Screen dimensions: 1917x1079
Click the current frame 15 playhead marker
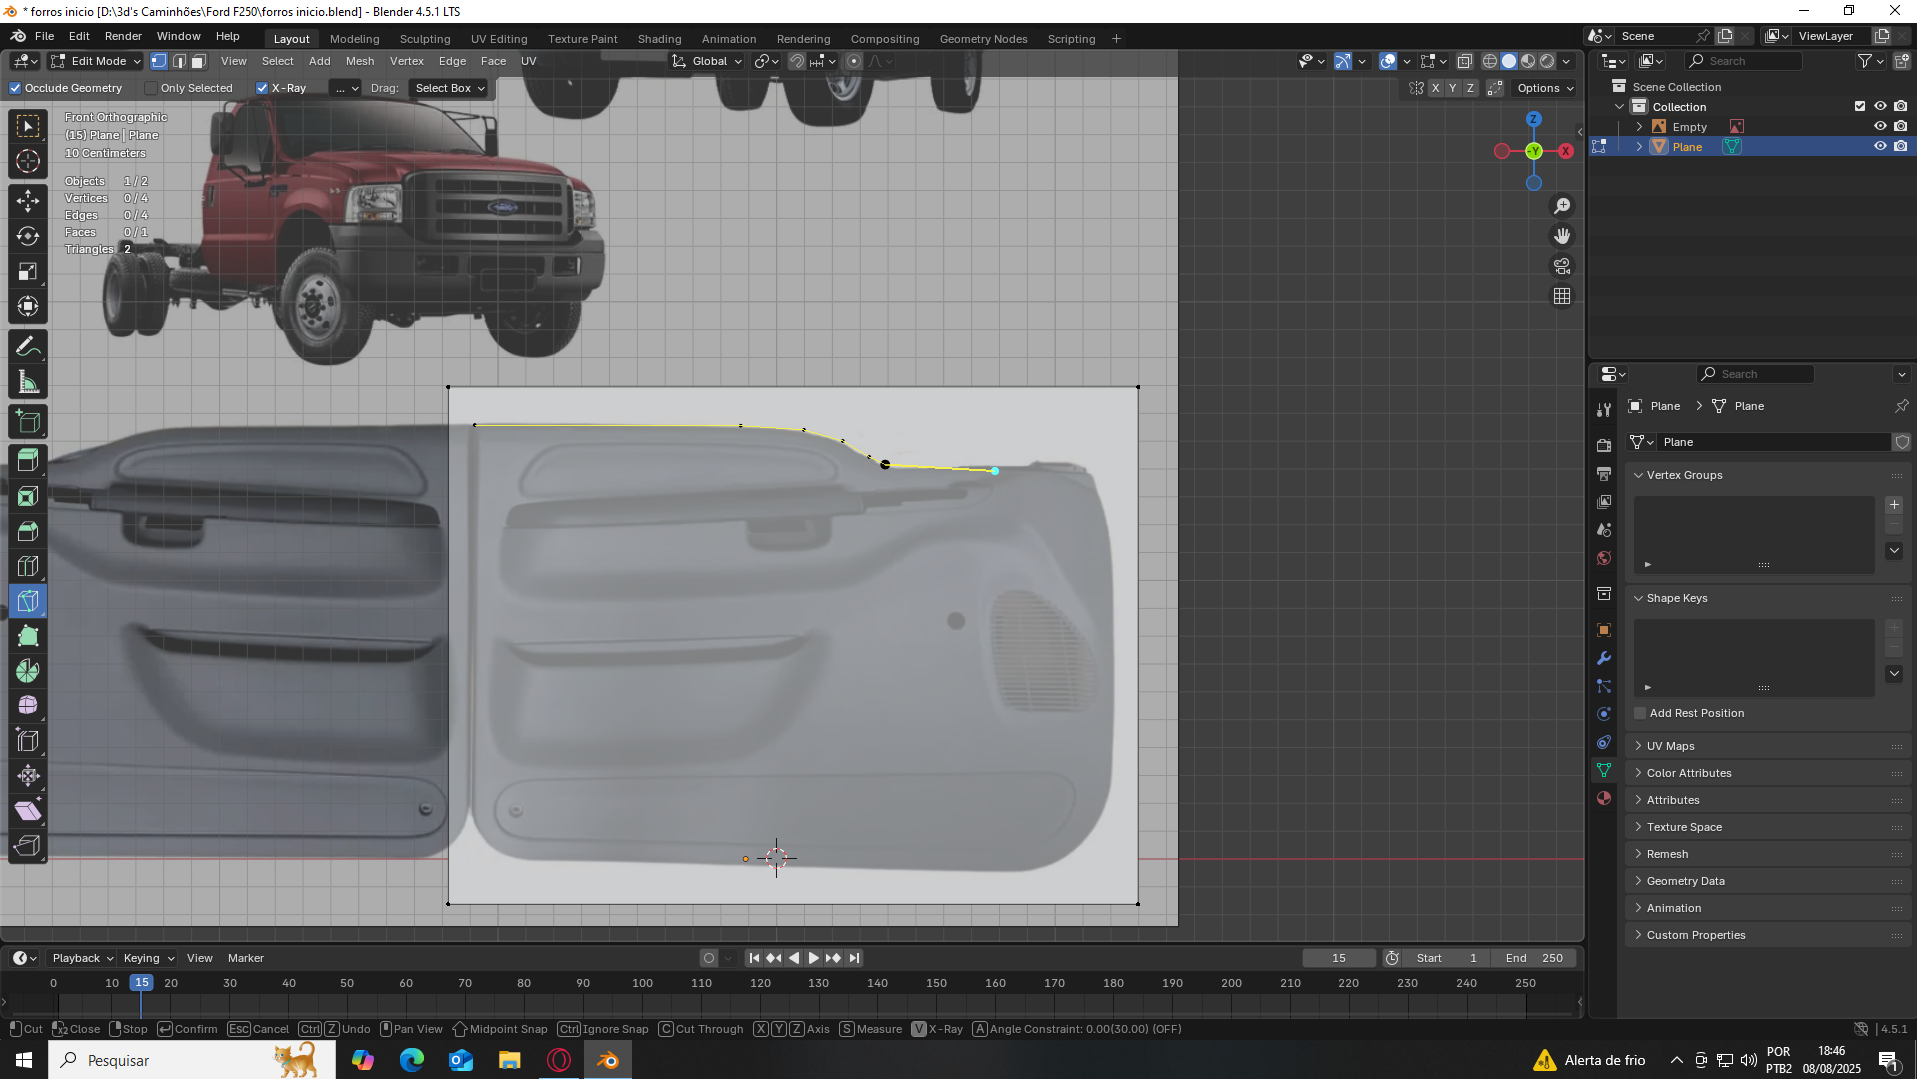click(x=142, y=983)
